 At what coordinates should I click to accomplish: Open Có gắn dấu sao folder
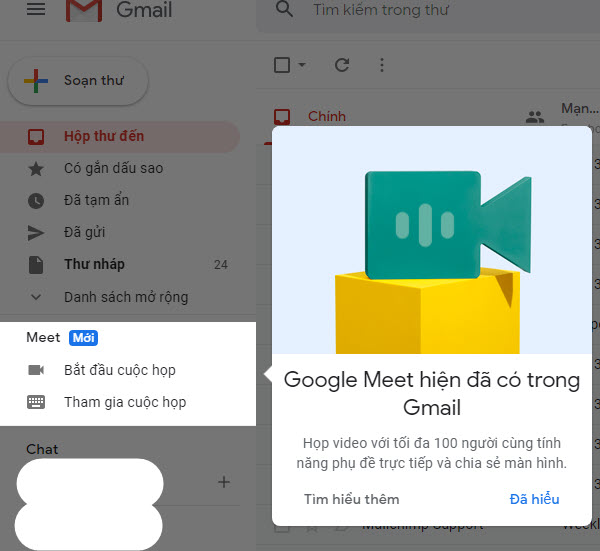pyautogui.click(x=113, y=168)
